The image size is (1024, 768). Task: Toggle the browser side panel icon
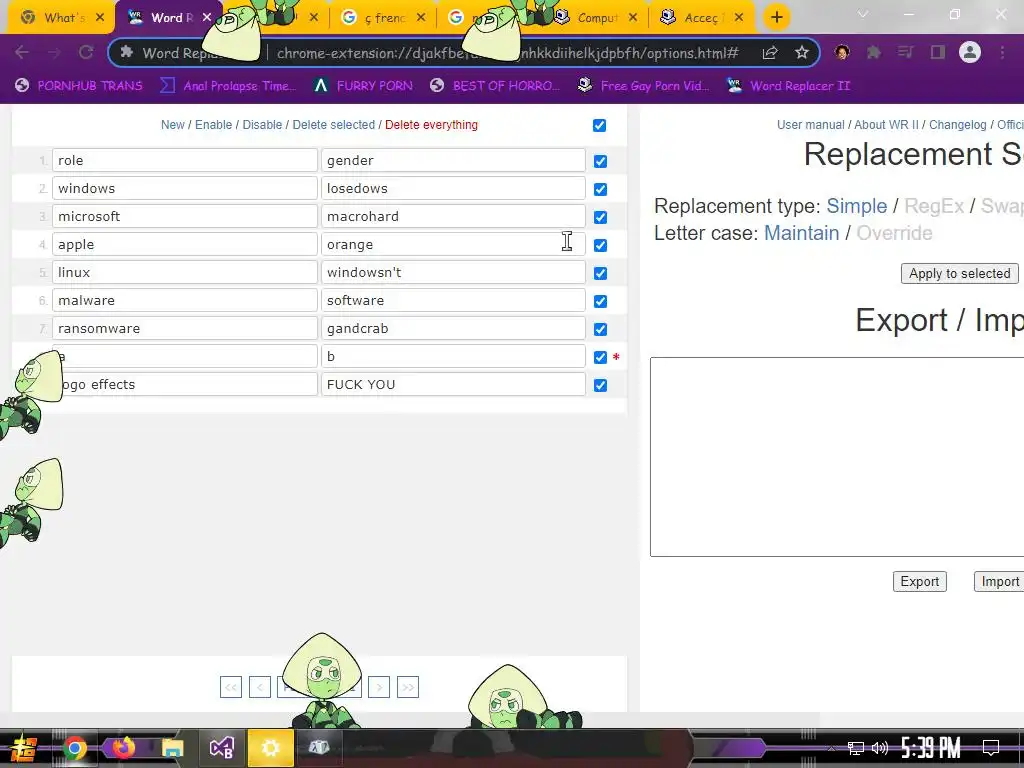(937, 52)
